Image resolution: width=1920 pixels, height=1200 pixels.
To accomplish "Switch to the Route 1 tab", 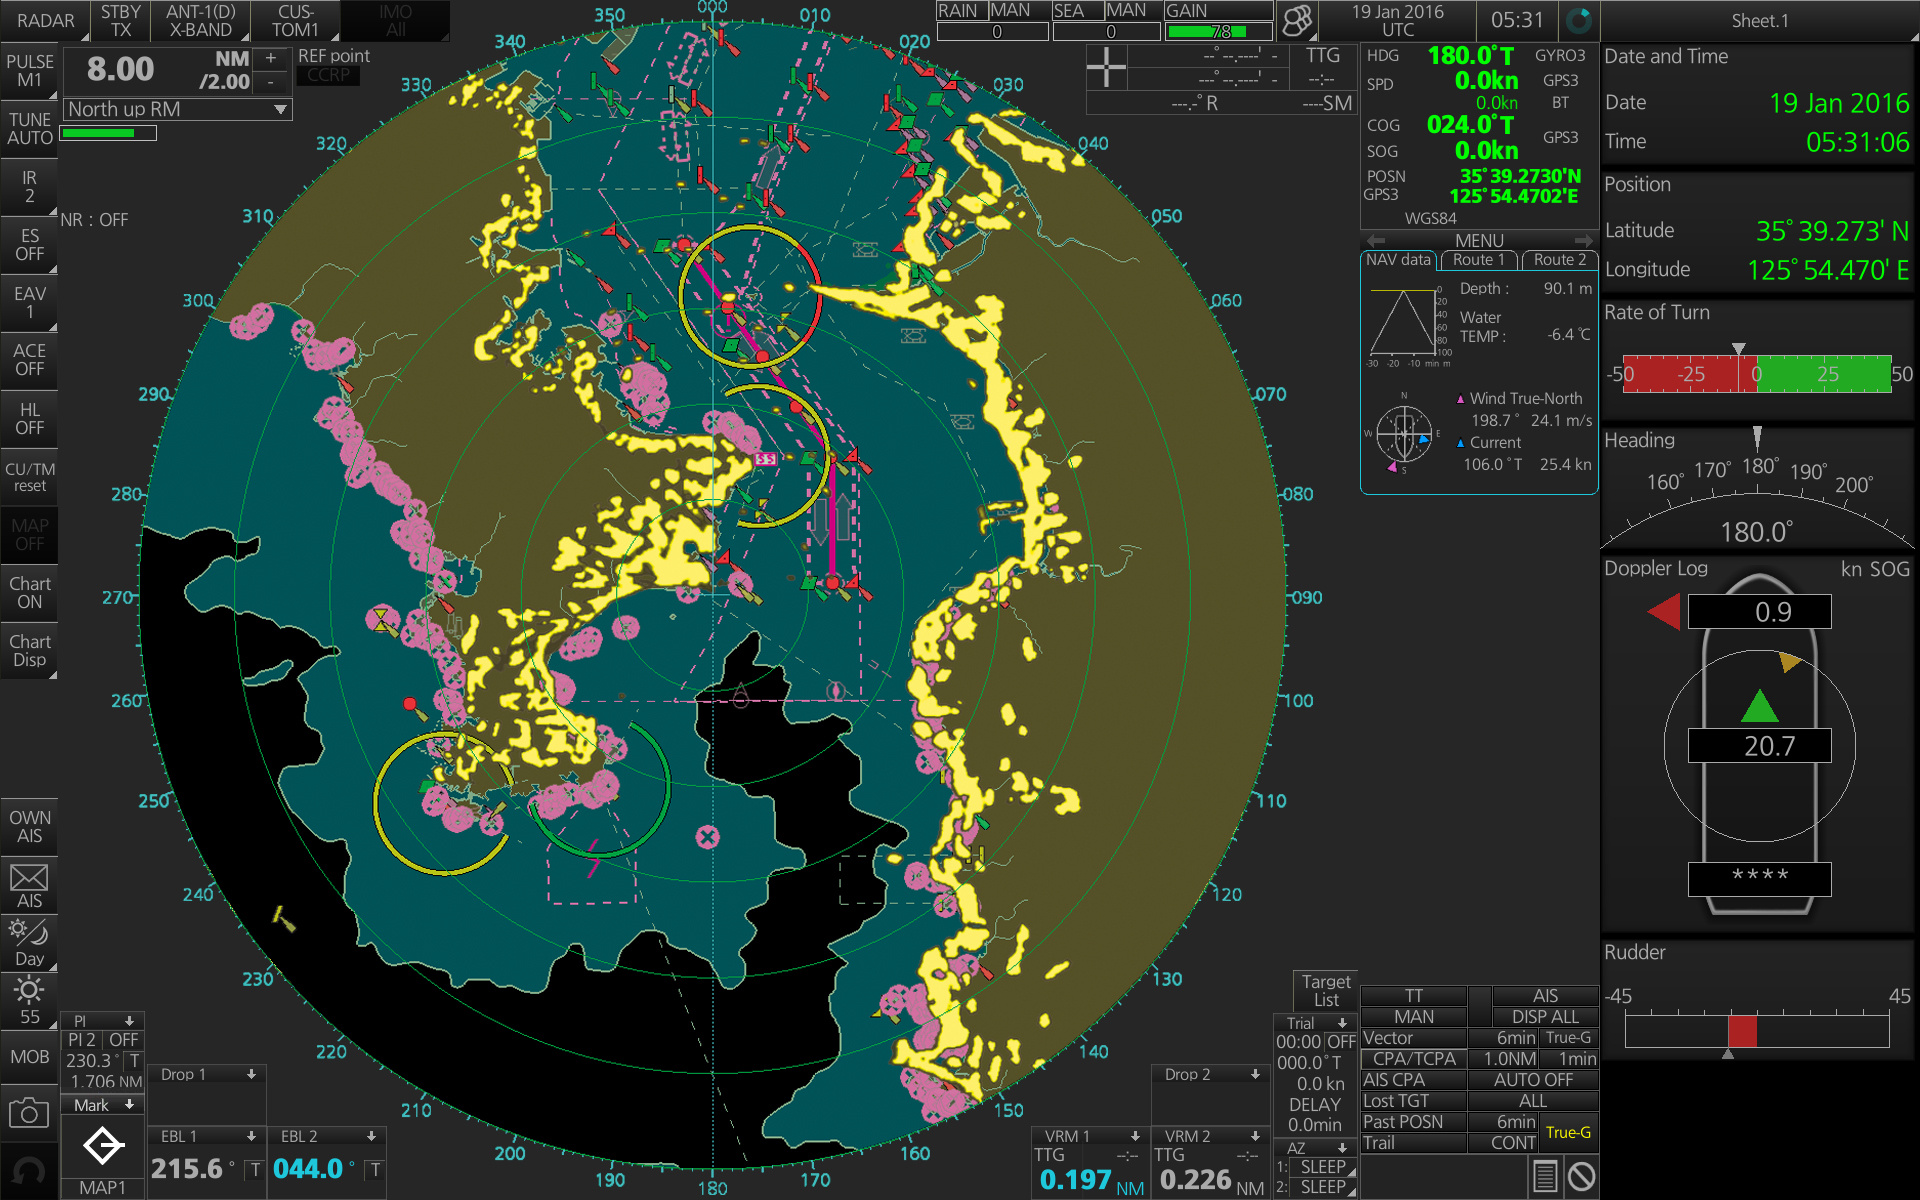I will click(x=1478, y=260).
